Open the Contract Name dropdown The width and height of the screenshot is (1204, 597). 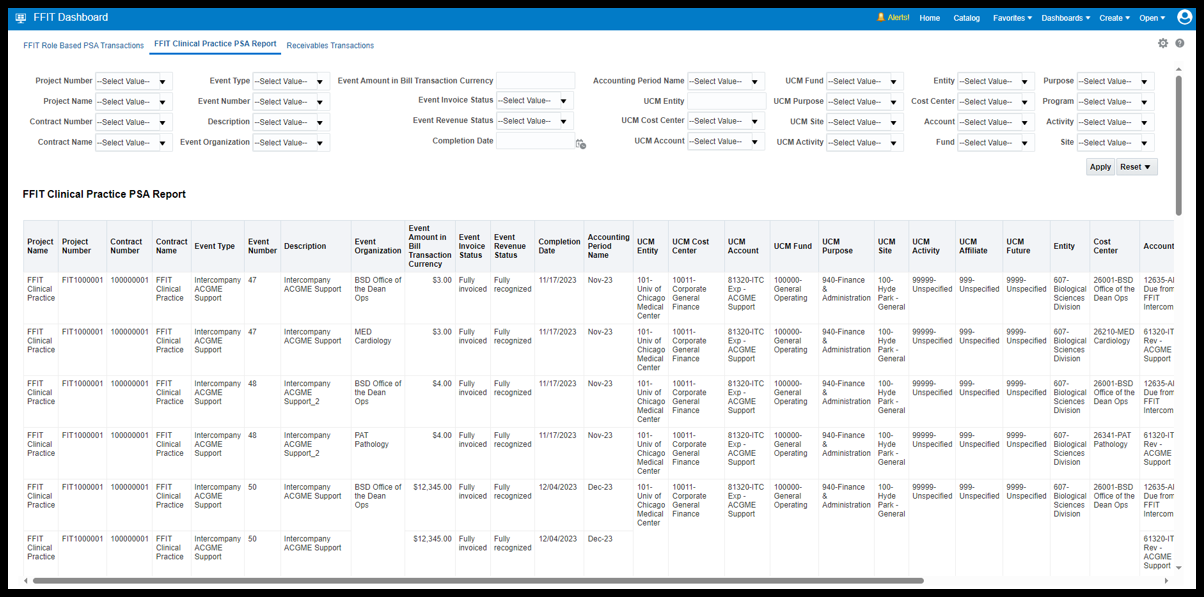[134, 143]
